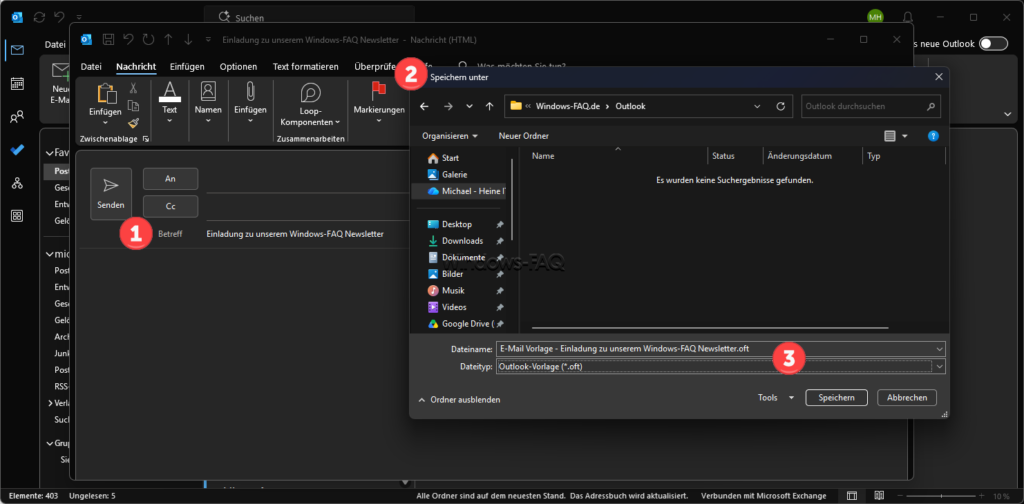Open Zwischenablage dialog launcher
The height and width of the screenshot is (504, 1024).
point(146,139)
